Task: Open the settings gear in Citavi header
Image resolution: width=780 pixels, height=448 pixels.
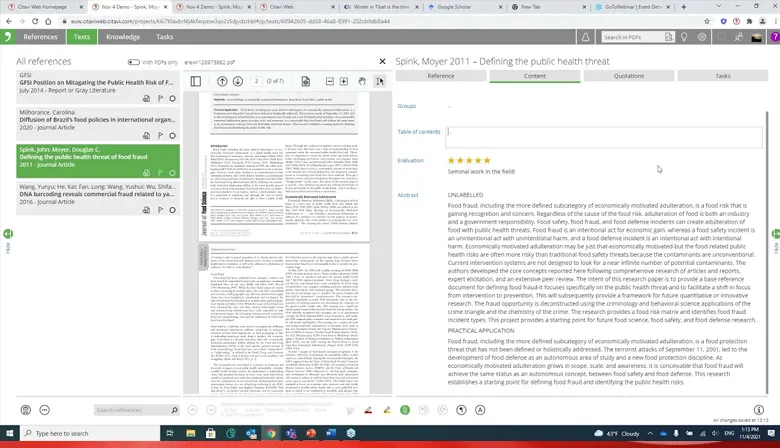Action: (x=702, y=37)
